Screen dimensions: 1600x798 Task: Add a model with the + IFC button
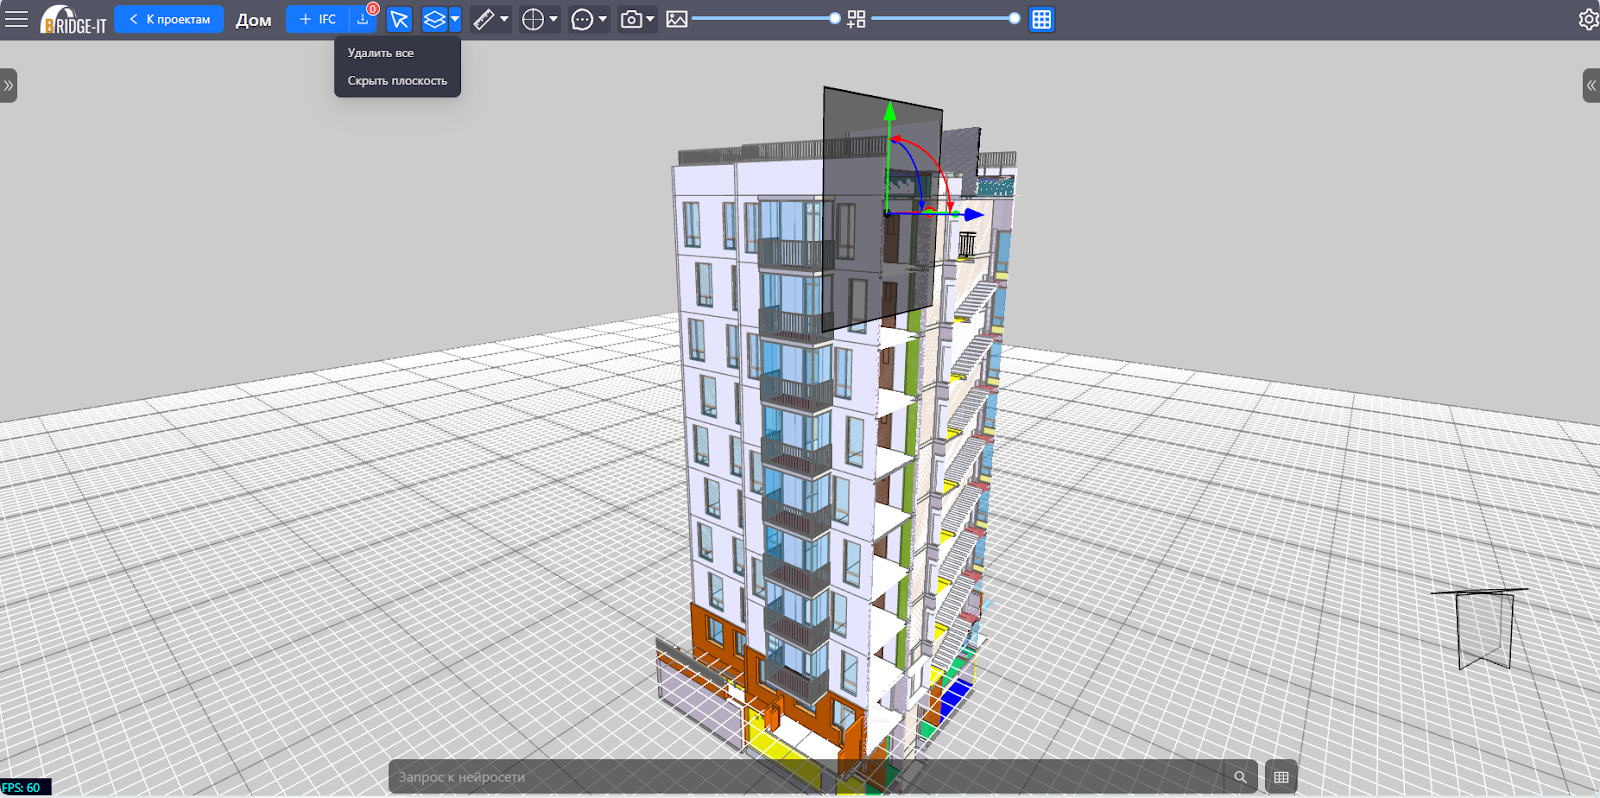coord(318,19)
